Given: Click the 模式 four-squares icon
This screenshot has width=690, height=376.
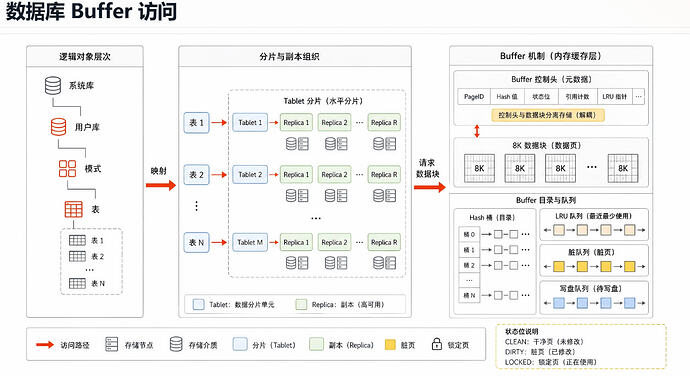Looking at the screenshot, I should click(67, 169).
